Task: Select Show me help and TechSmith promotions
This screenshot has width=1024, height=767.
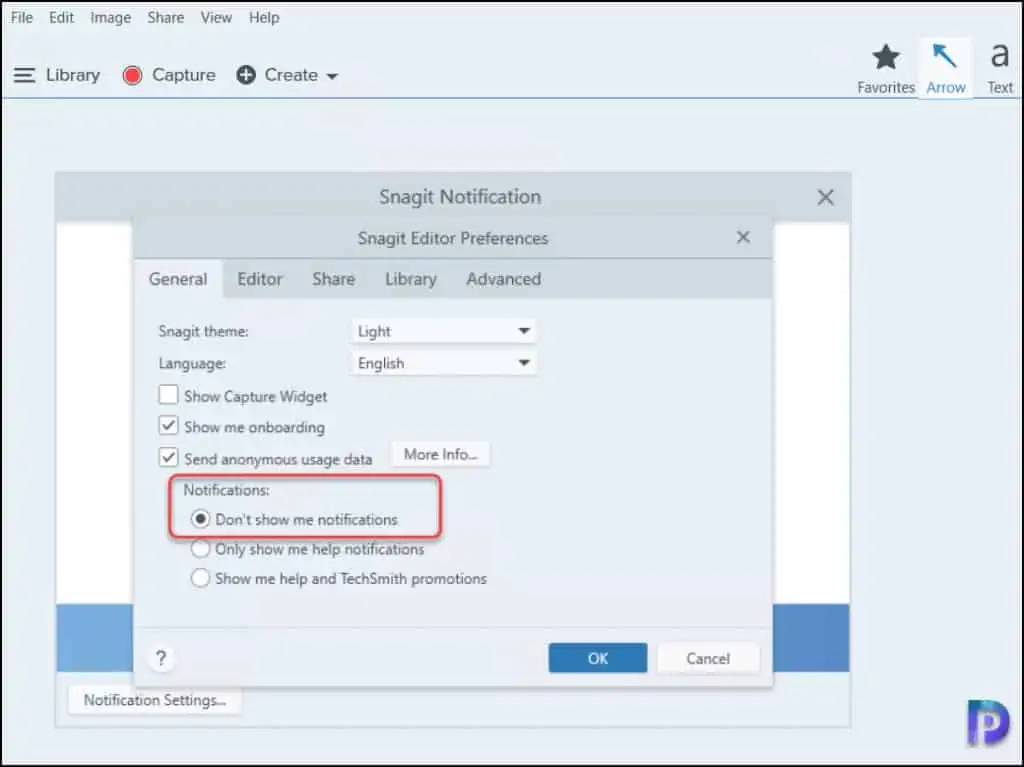Action: 200,578
